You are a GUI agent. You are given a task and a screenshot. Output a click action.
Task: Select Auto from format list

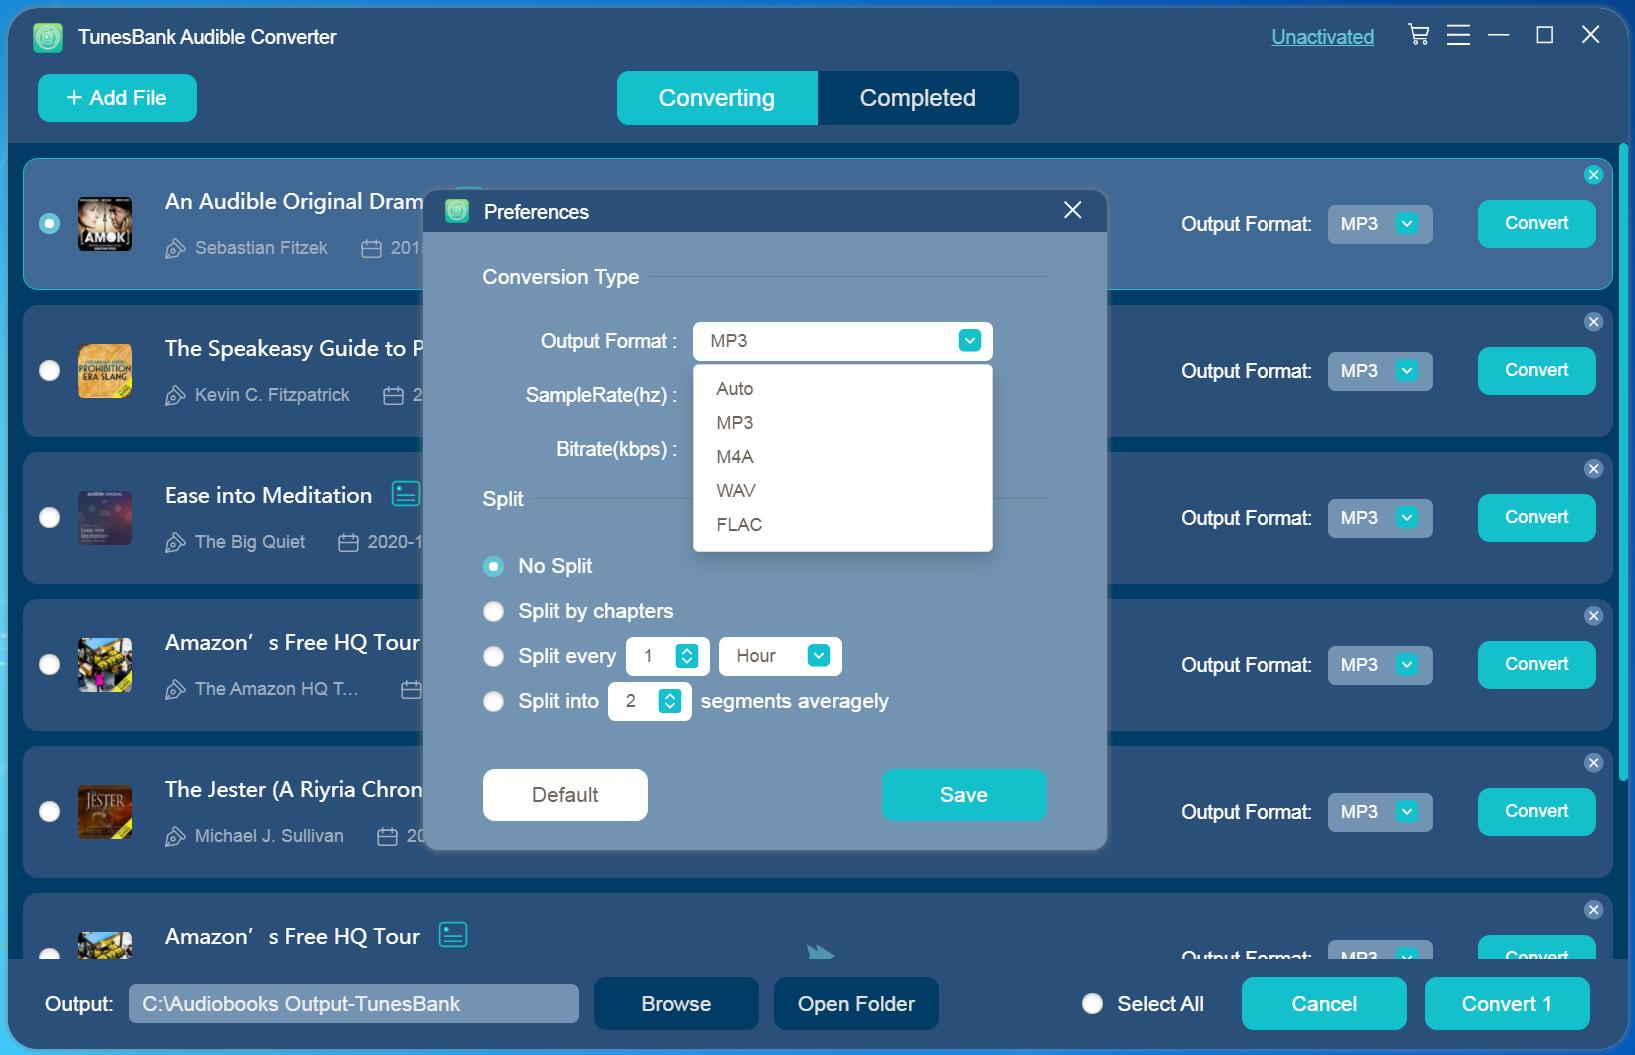click(x=842, y=389)
